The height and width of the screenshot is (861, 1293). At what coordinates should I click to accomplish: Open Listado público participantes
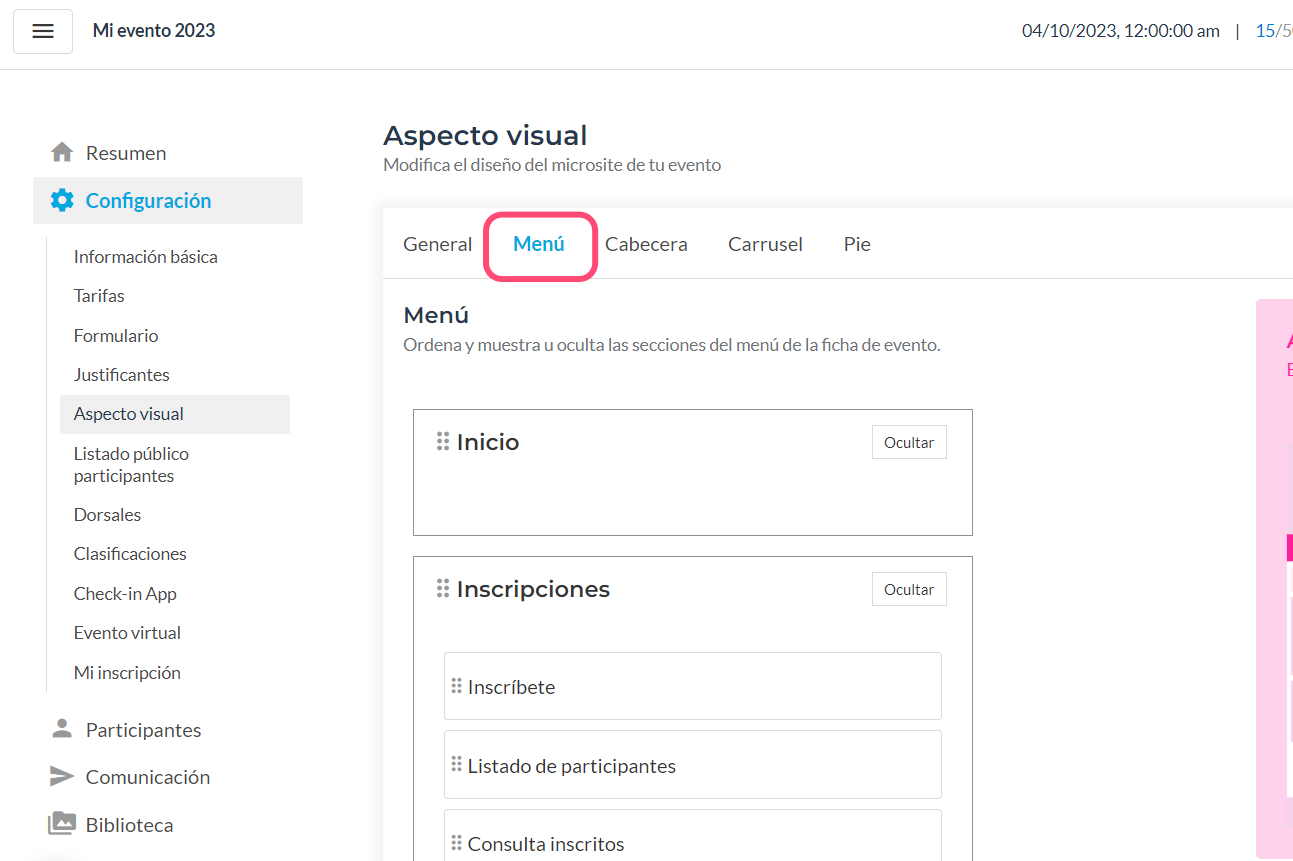[131, 465]
